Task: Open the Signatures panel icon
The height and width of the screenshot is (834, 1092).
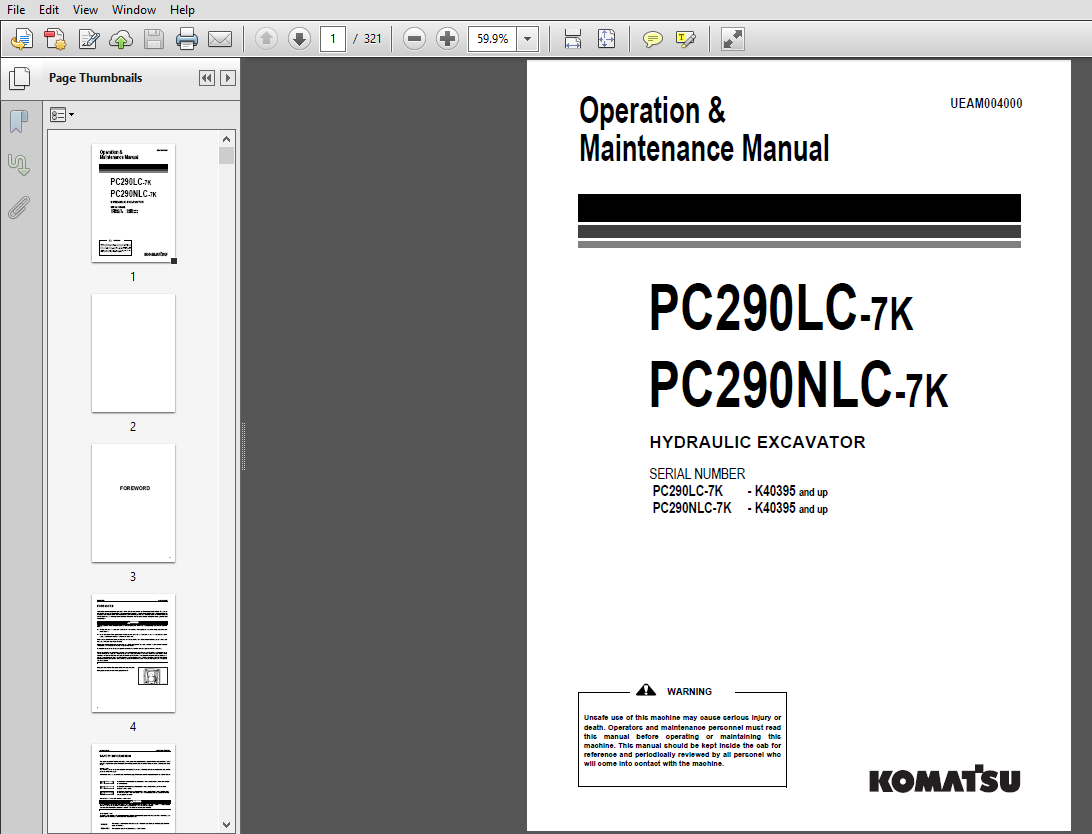Action: [19, 165]
